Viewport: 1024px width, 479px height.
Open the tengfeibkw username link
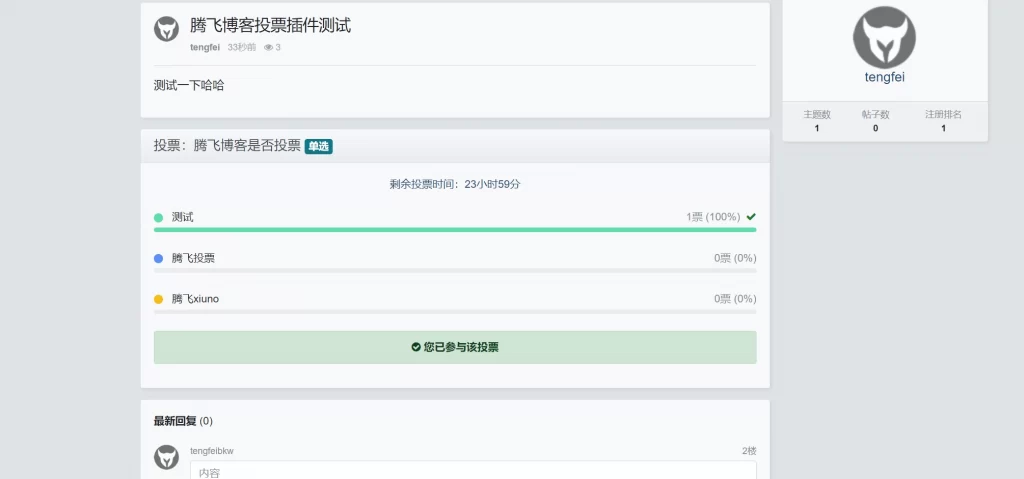211,451
